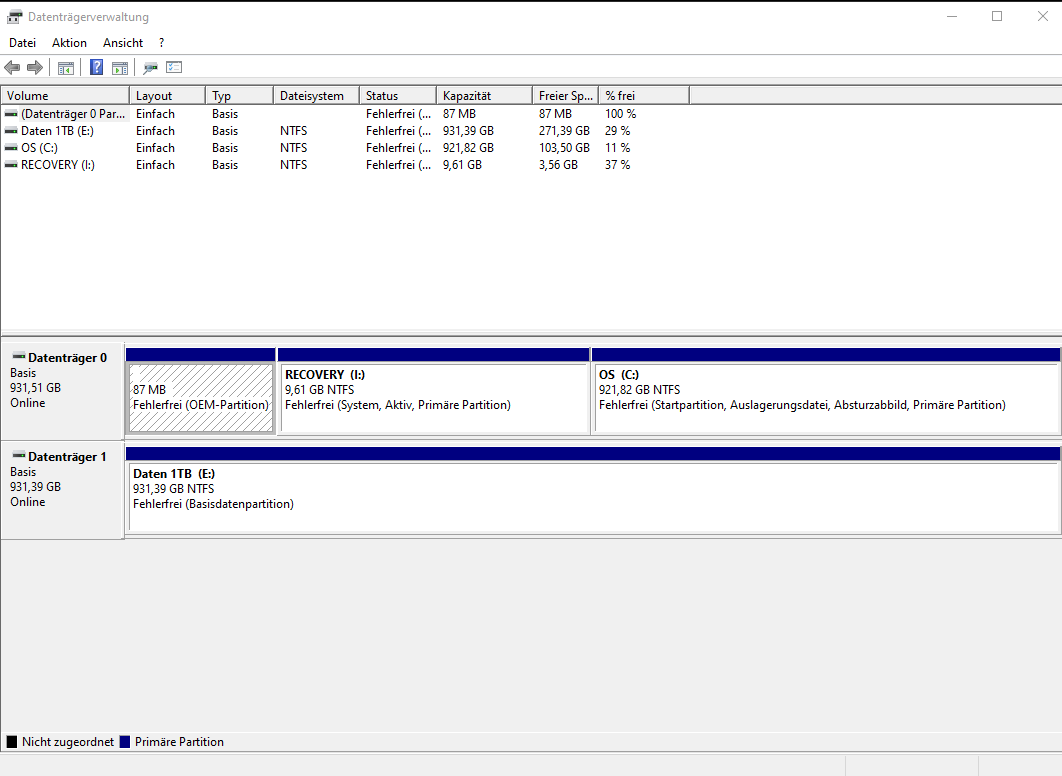Click the 271,39 GB free space cell
The image size is (1062, 776).
click(564, 131)
